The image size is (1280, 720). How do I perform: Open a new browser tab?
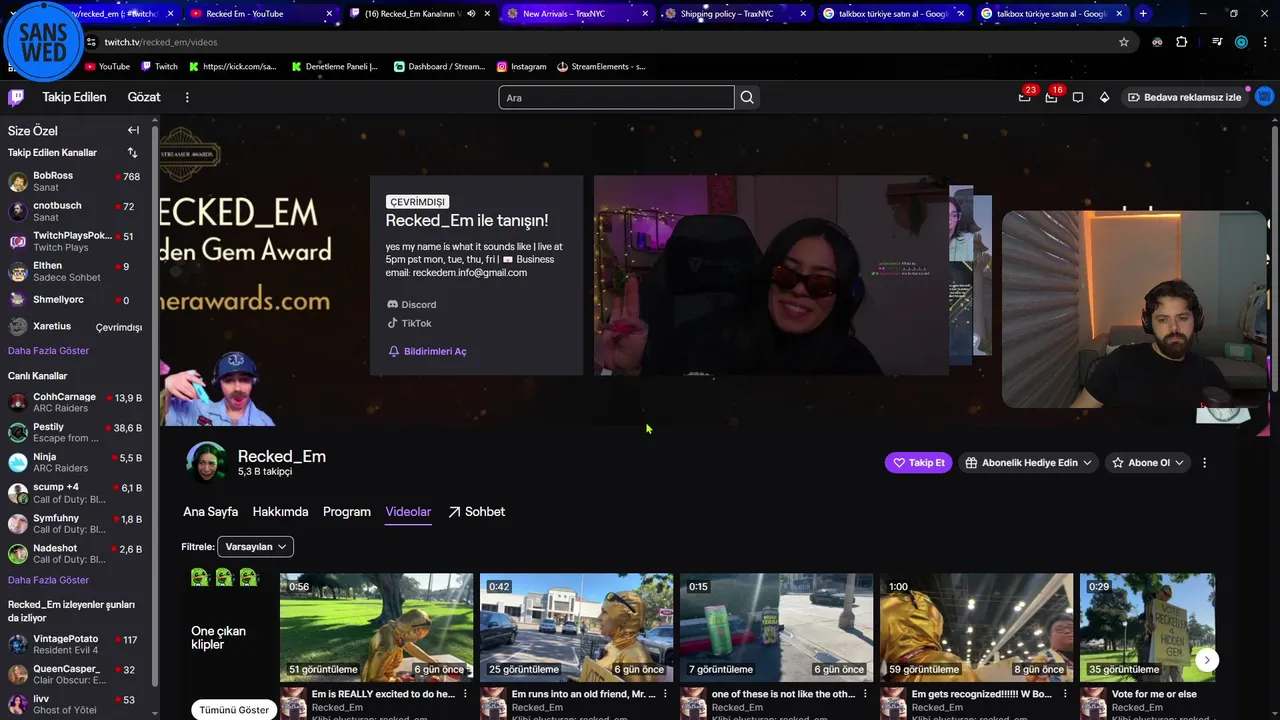[x=1143, y=14]
